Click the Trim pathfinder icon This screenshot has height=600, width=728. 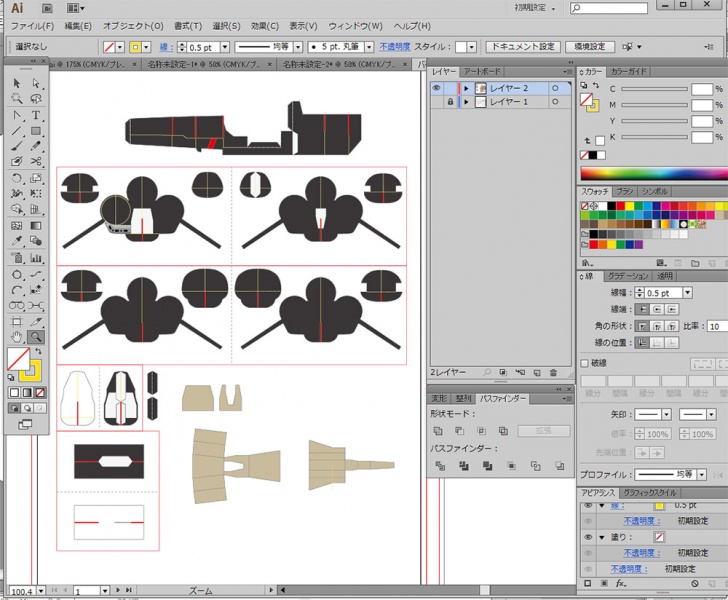click(x=463, y=466)
